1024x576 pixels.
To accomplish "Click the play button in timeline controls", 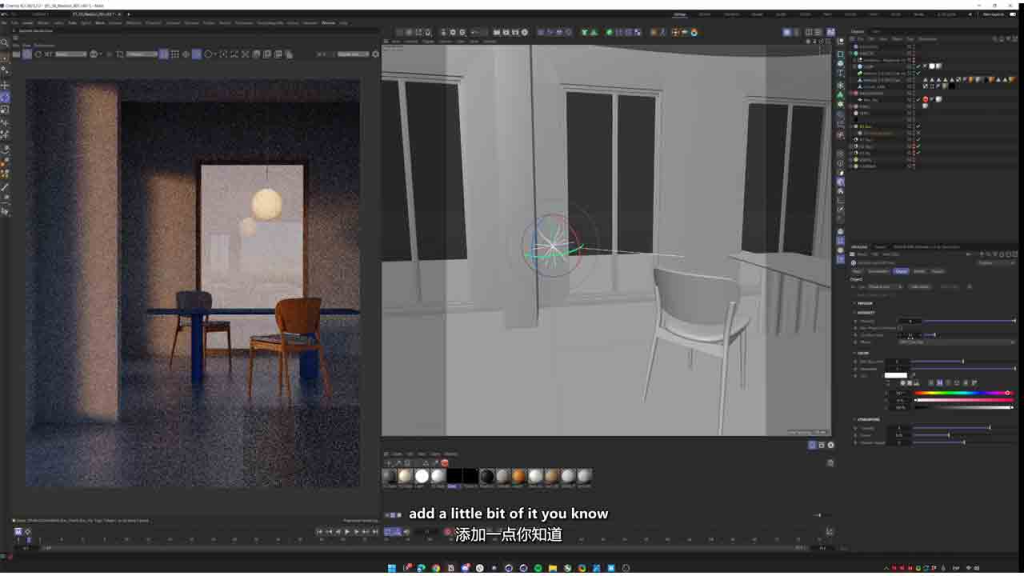I will point(347,532).
